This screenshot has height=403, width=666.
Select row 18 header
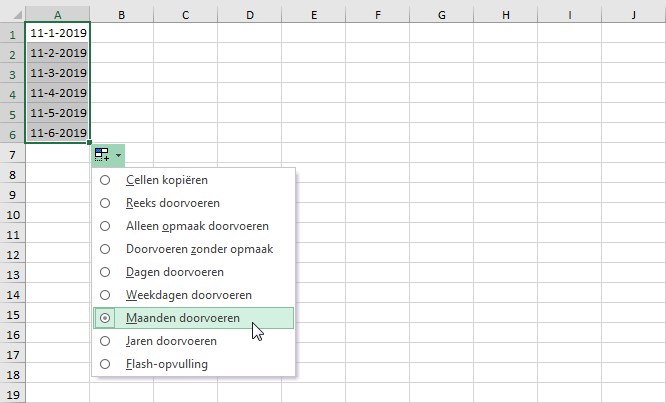12,373
